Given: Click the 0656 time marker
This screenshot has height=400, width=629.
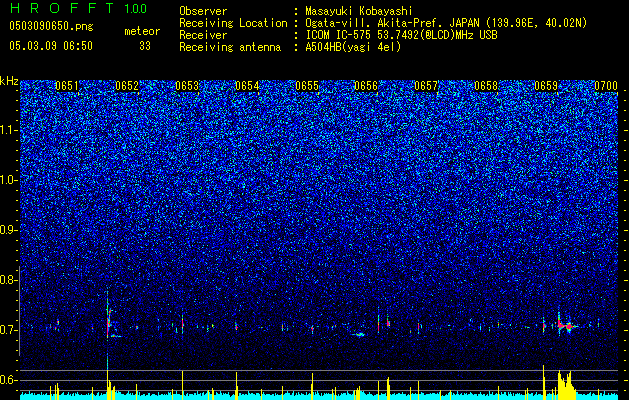Looking at the screenshot, I should (366, 86).
